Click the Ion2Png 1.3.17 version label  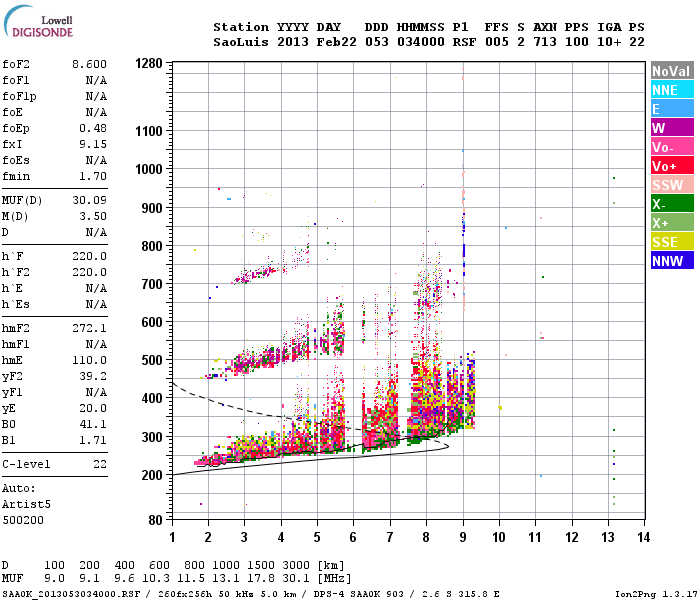click(656, 594)
